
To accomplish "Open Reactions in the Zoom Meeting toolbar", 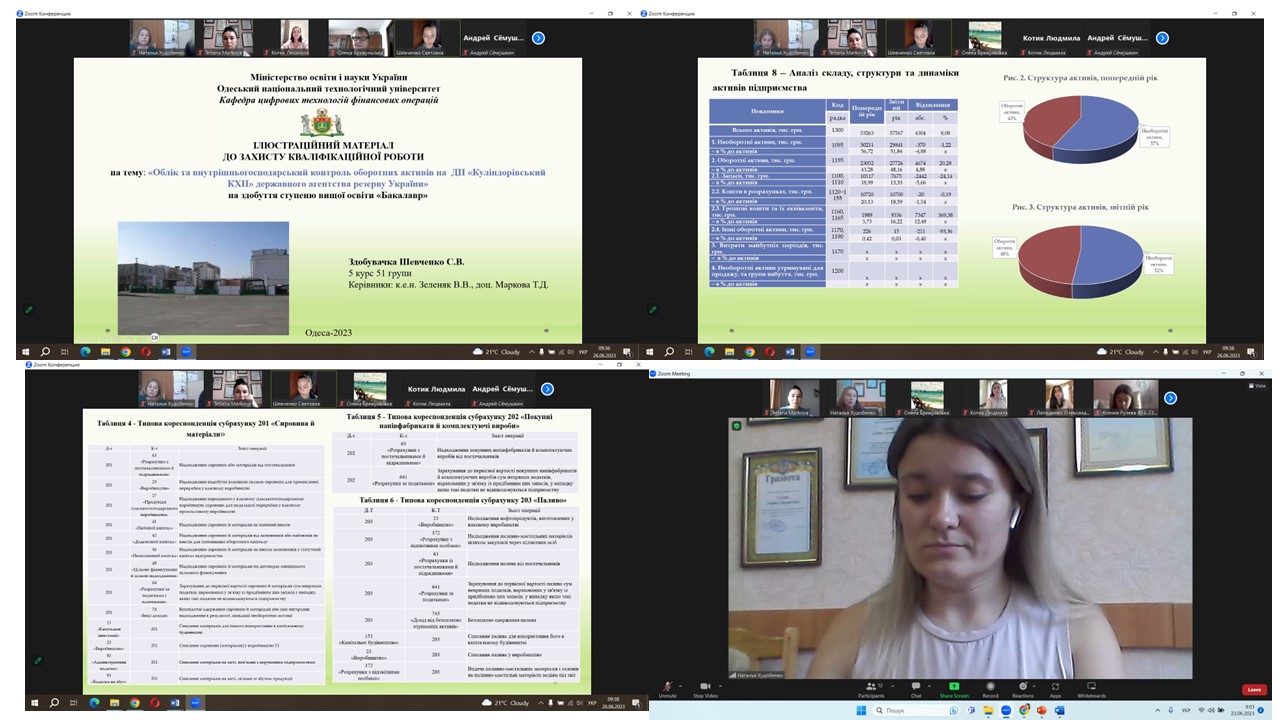I will pos(1022,689).
